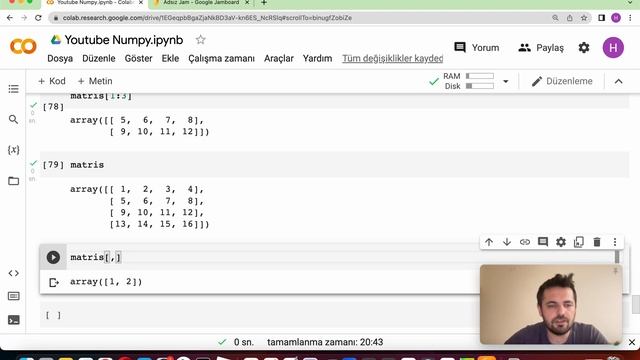Open Chrome menu three dots
The height and width of the screenshot is (360, 640).
tap(631, 18)
